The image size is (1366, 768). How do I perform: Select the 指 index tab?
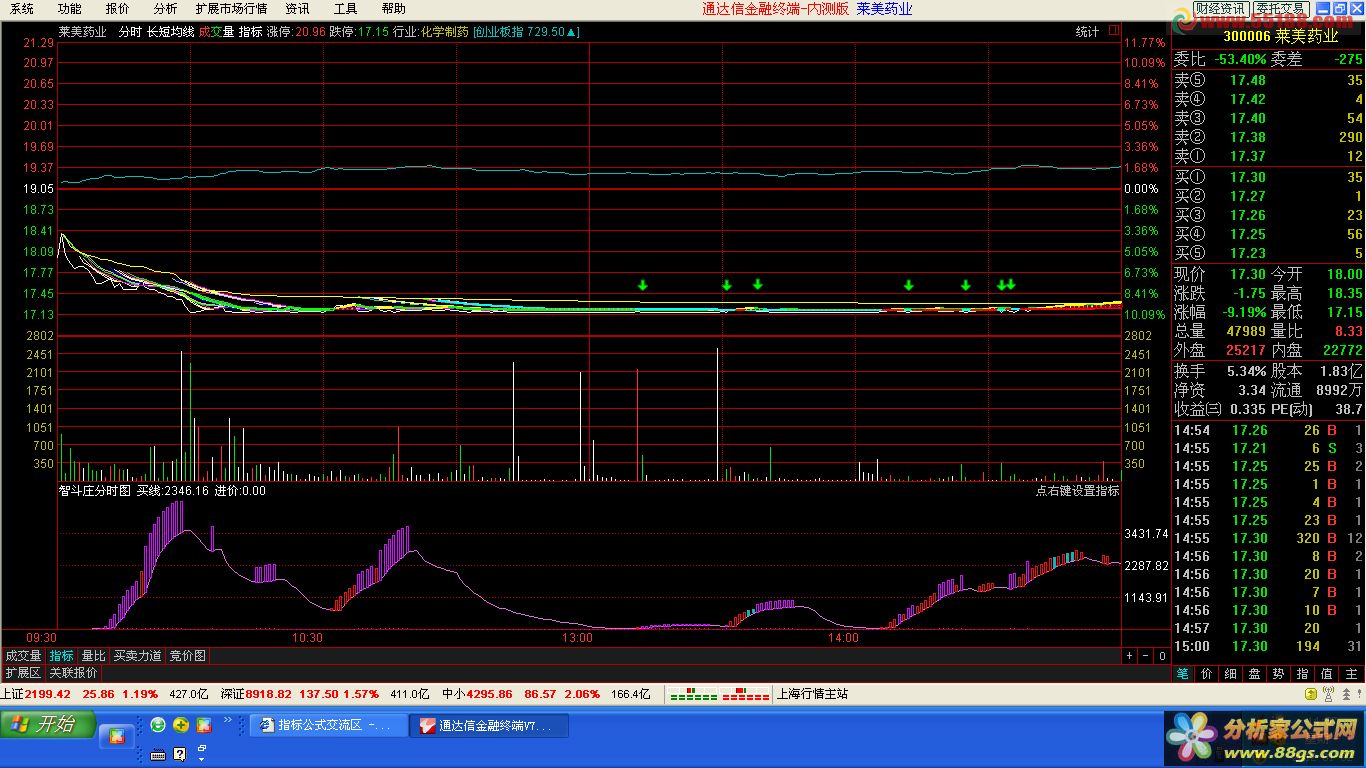click(x=1302, y=674)
